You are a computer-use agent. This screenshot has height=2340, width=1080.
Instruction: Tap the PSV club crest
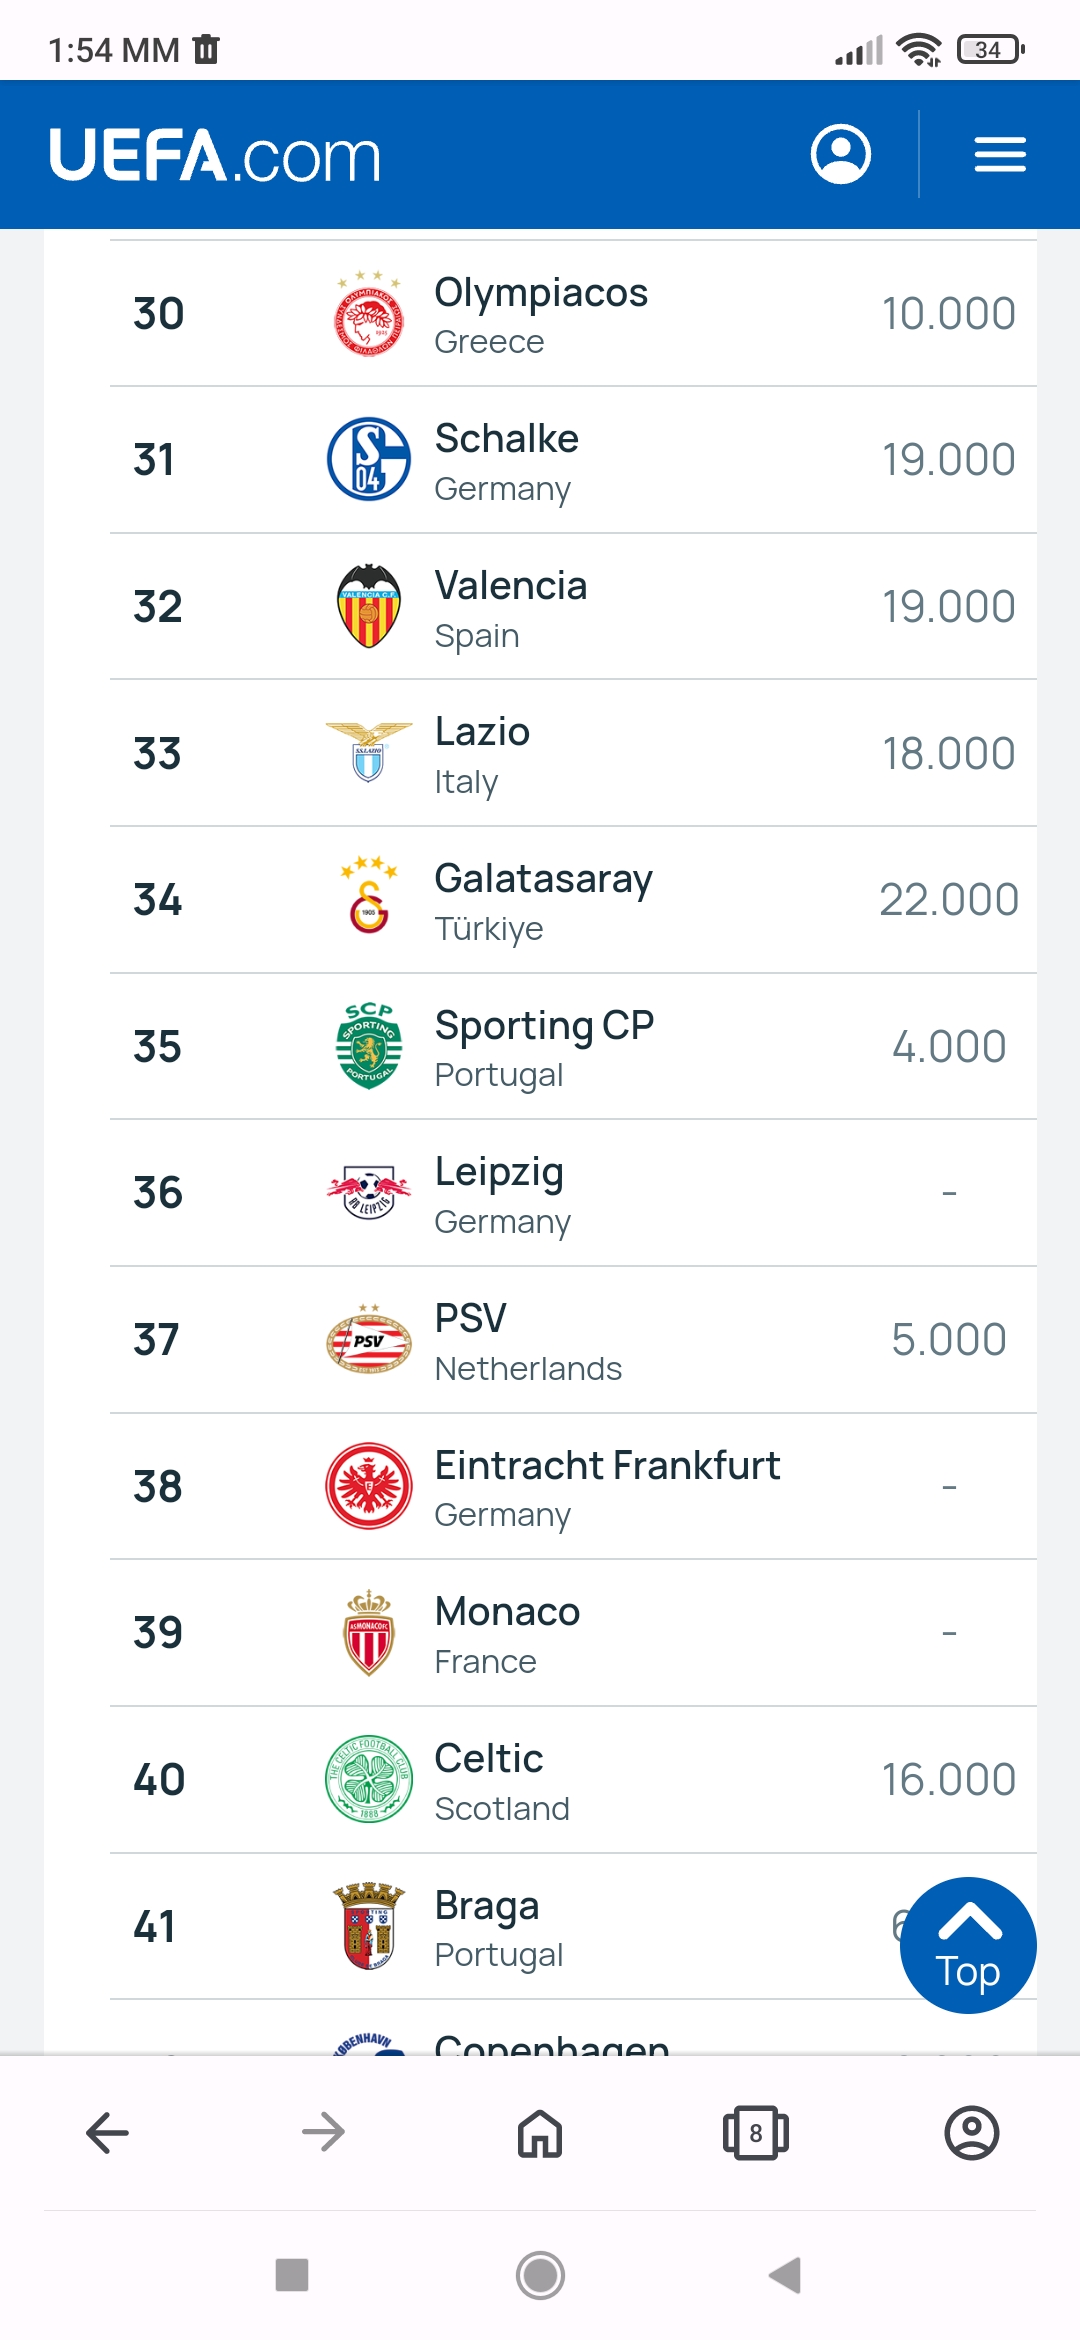tap(369, 1339)
